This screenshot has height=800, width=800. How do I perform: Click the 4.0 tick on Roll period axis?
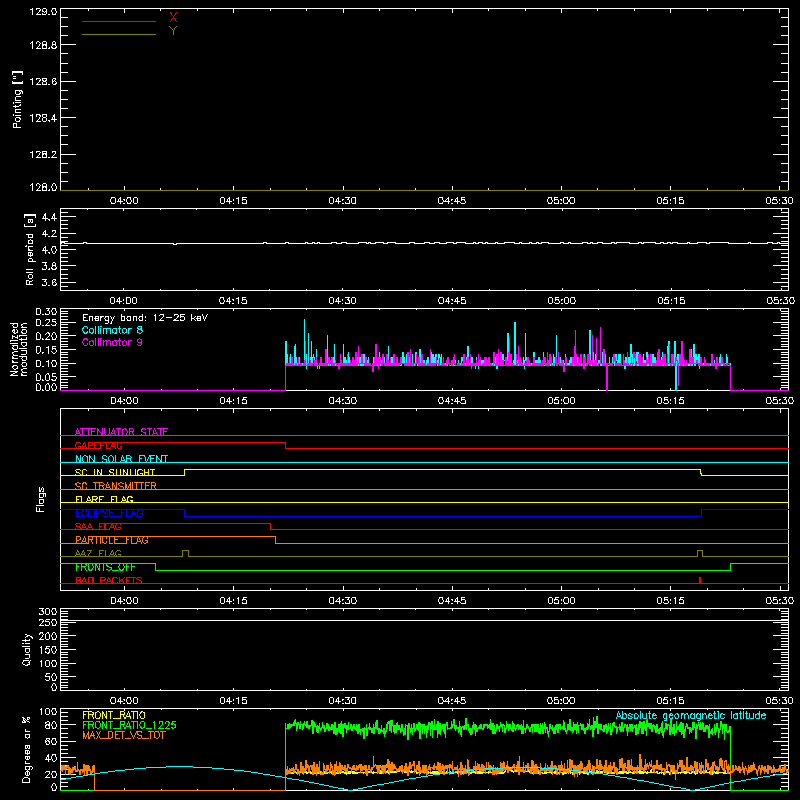point(49,249)
